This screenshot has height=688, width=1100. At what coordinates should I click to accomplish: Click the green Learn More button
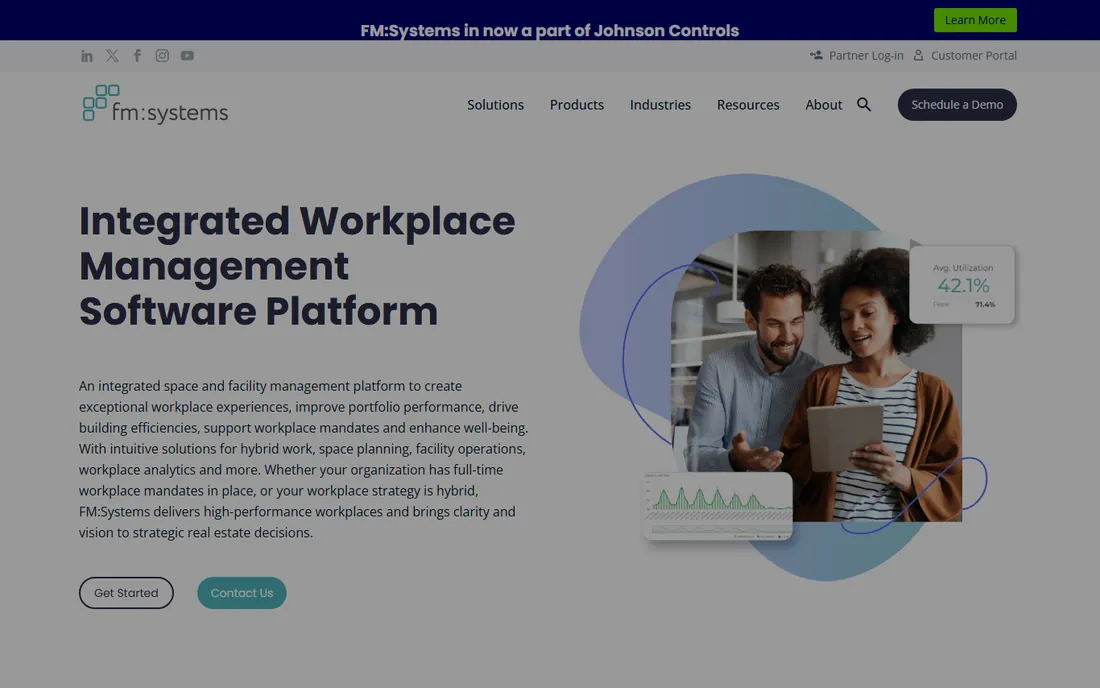pos(975,20)
